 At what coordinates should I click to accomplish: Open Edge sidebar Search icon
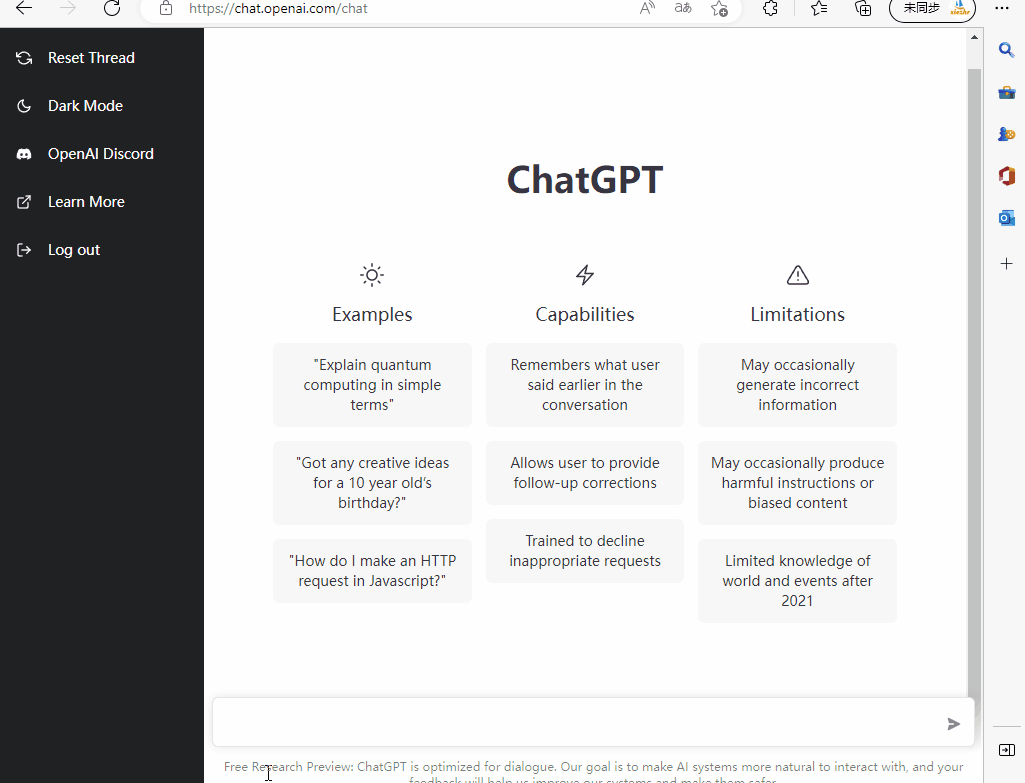[x=1007, y=50]
